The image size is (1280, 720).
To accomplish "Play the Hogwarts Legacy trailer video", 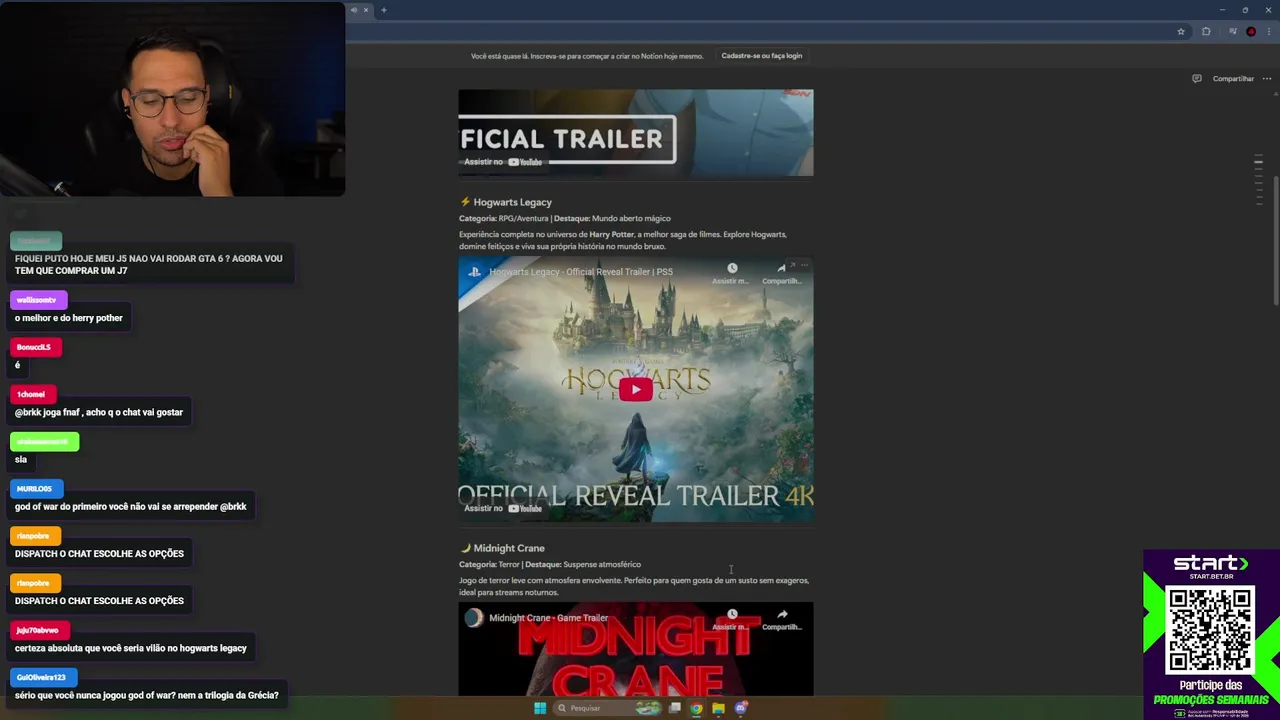I will pyautogui.click(x=635, y=389).
